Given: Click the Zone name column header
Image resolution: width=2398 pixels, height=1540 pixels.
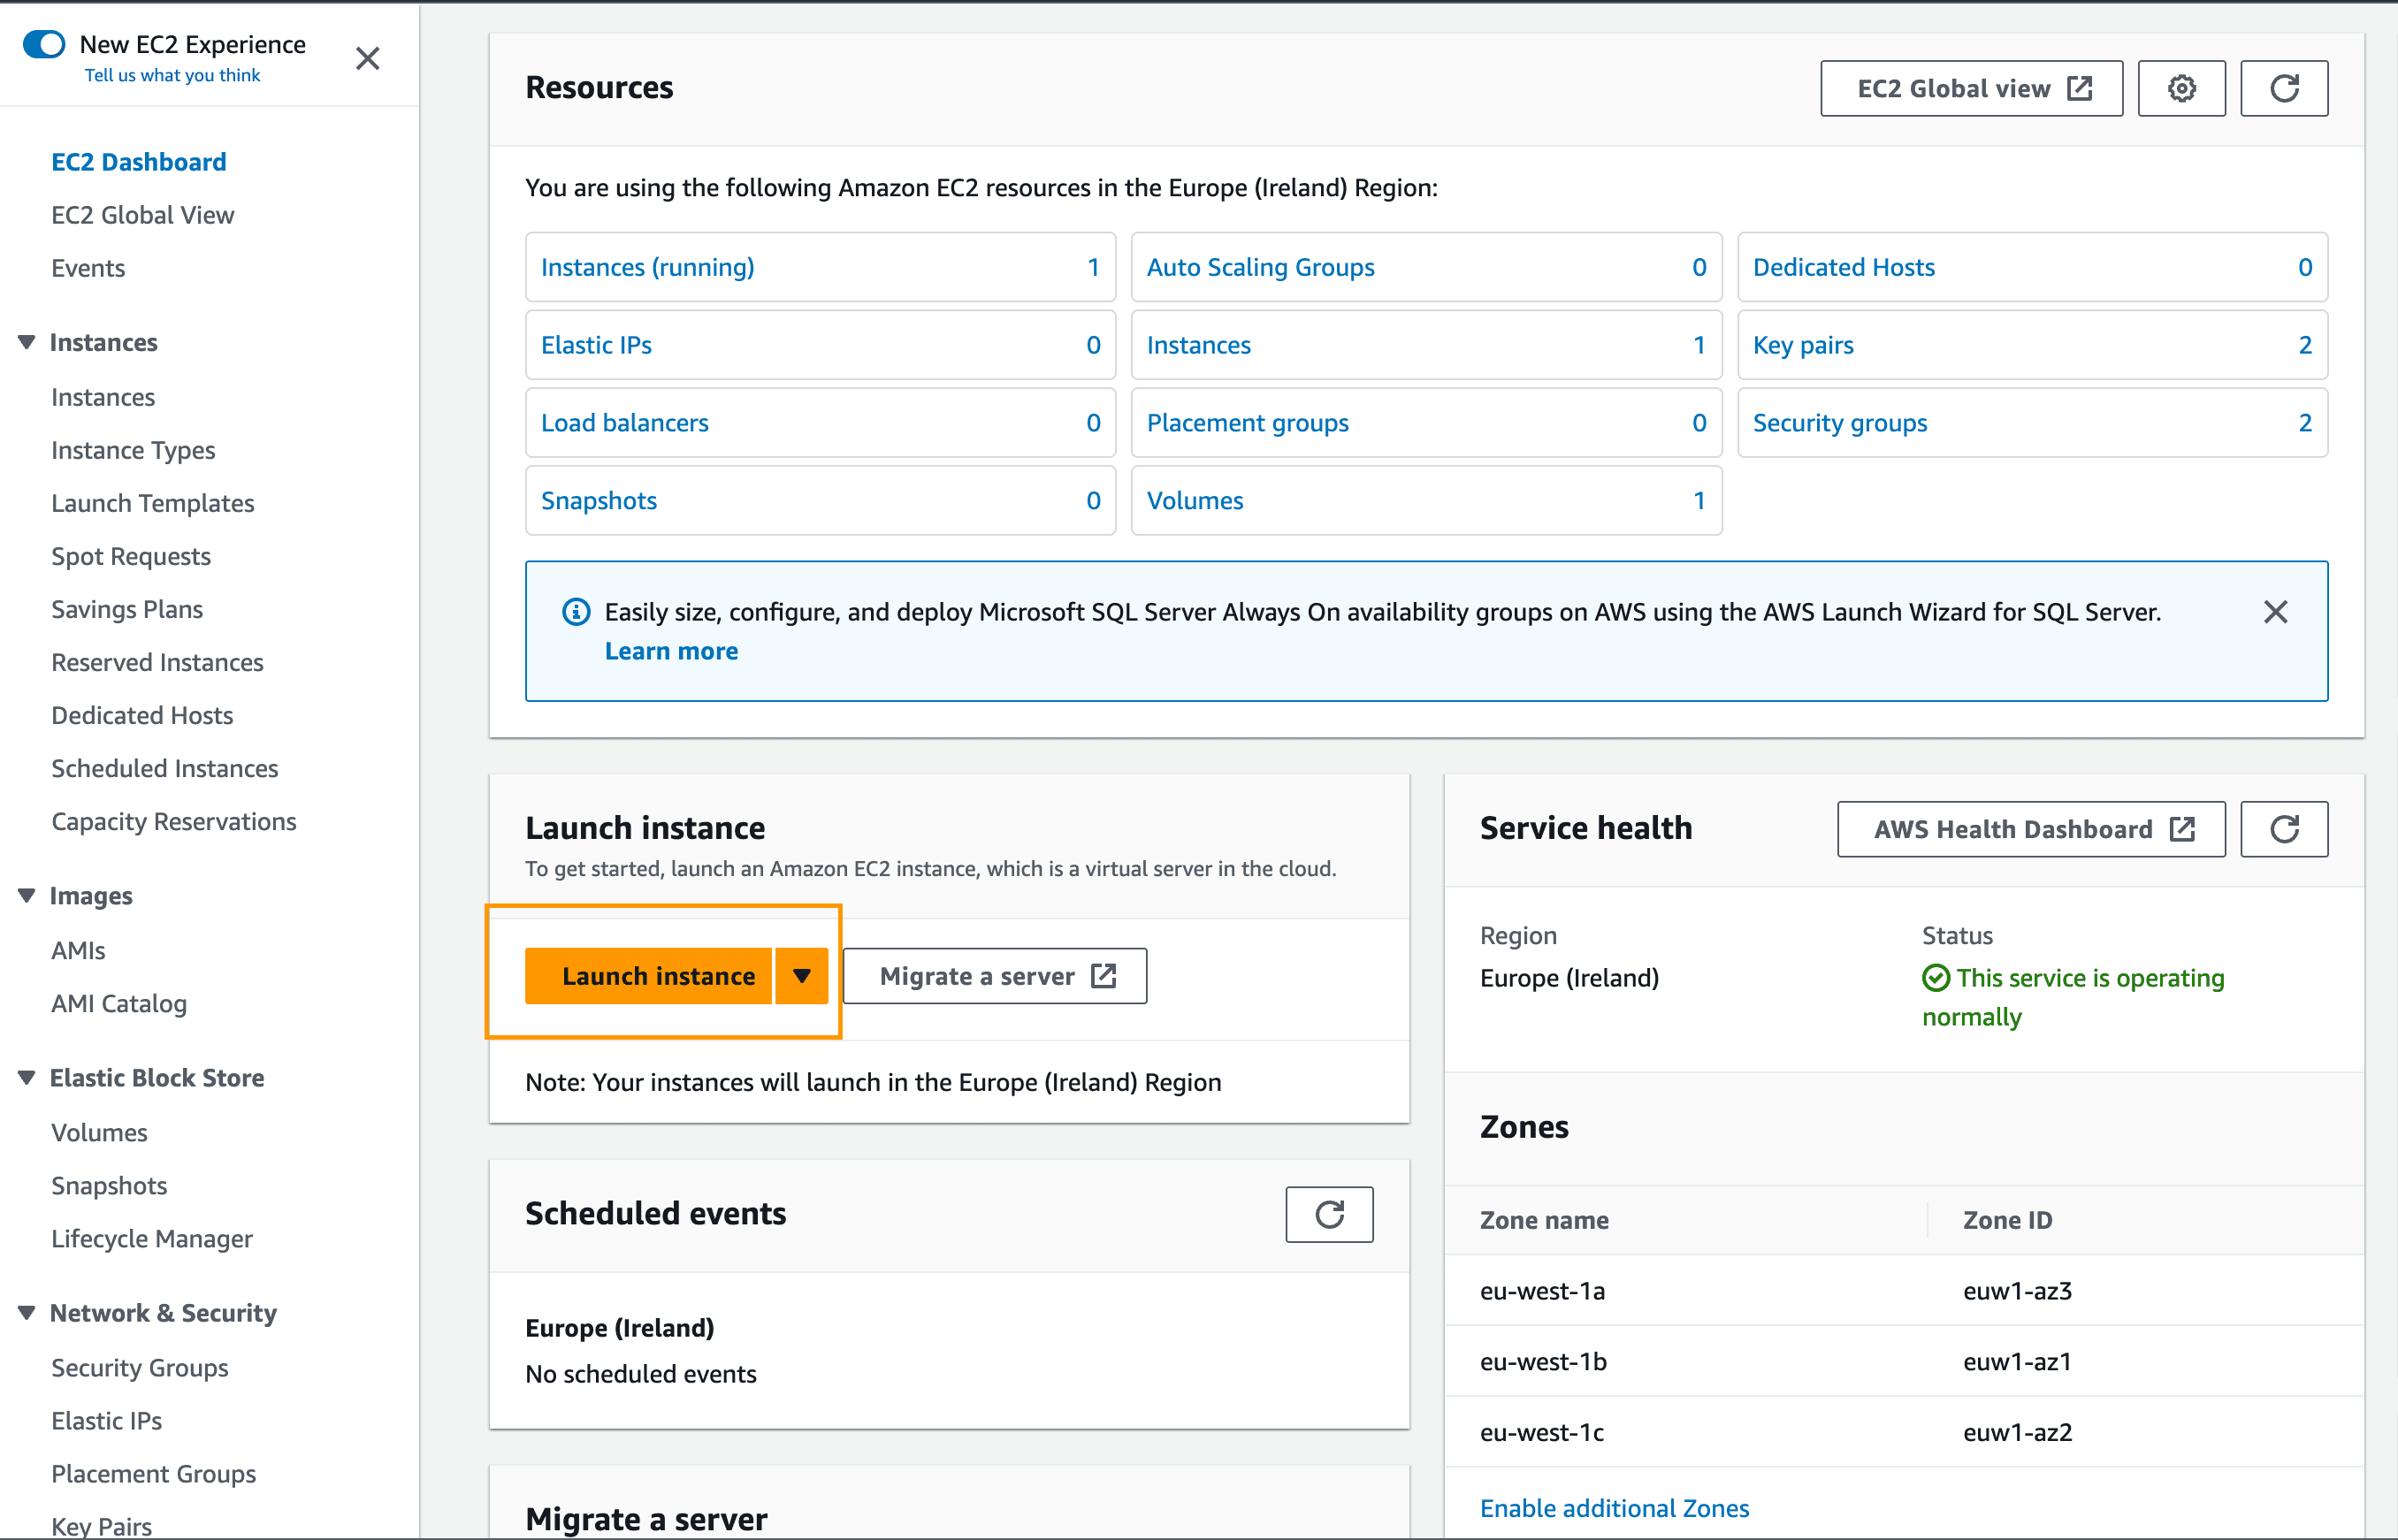Looking at the screenshot, I should click(1544, 1220).
